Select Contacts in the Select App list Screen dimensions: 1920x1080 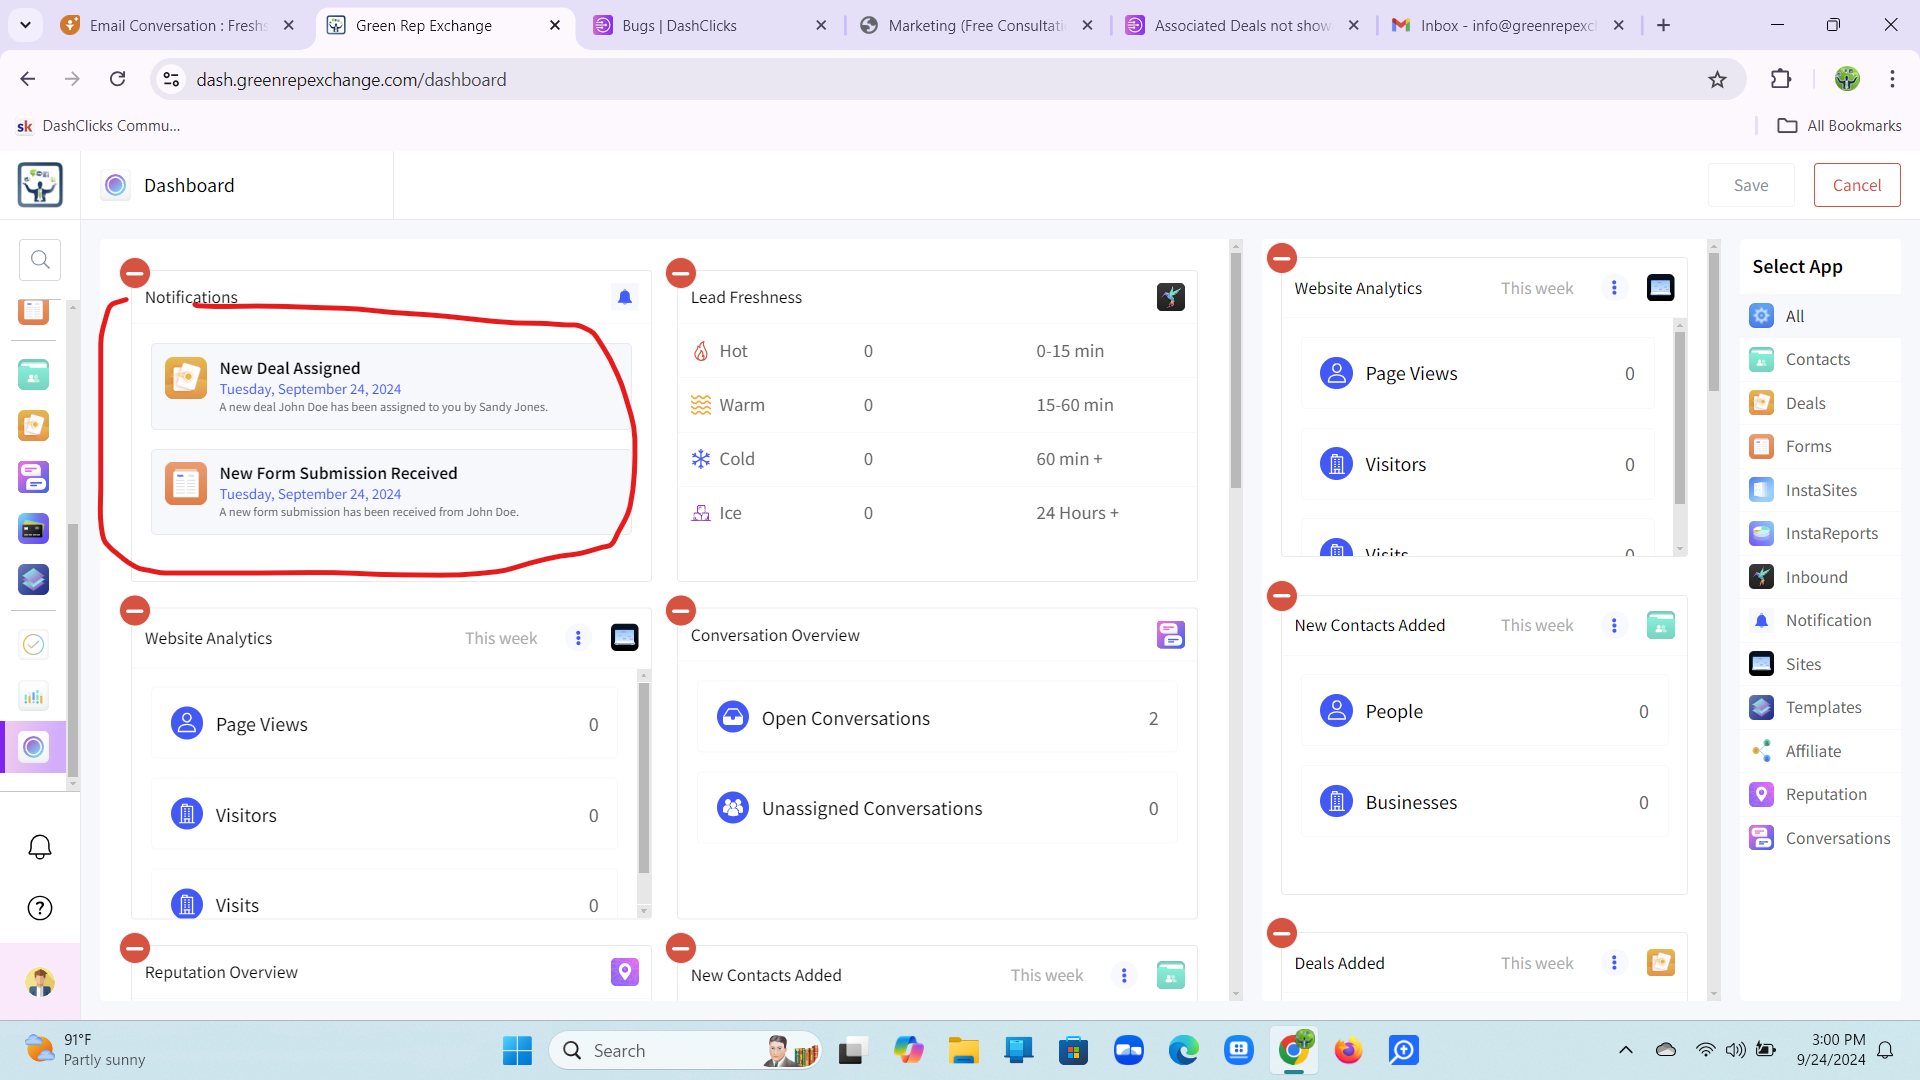(x=1818, y=359)
